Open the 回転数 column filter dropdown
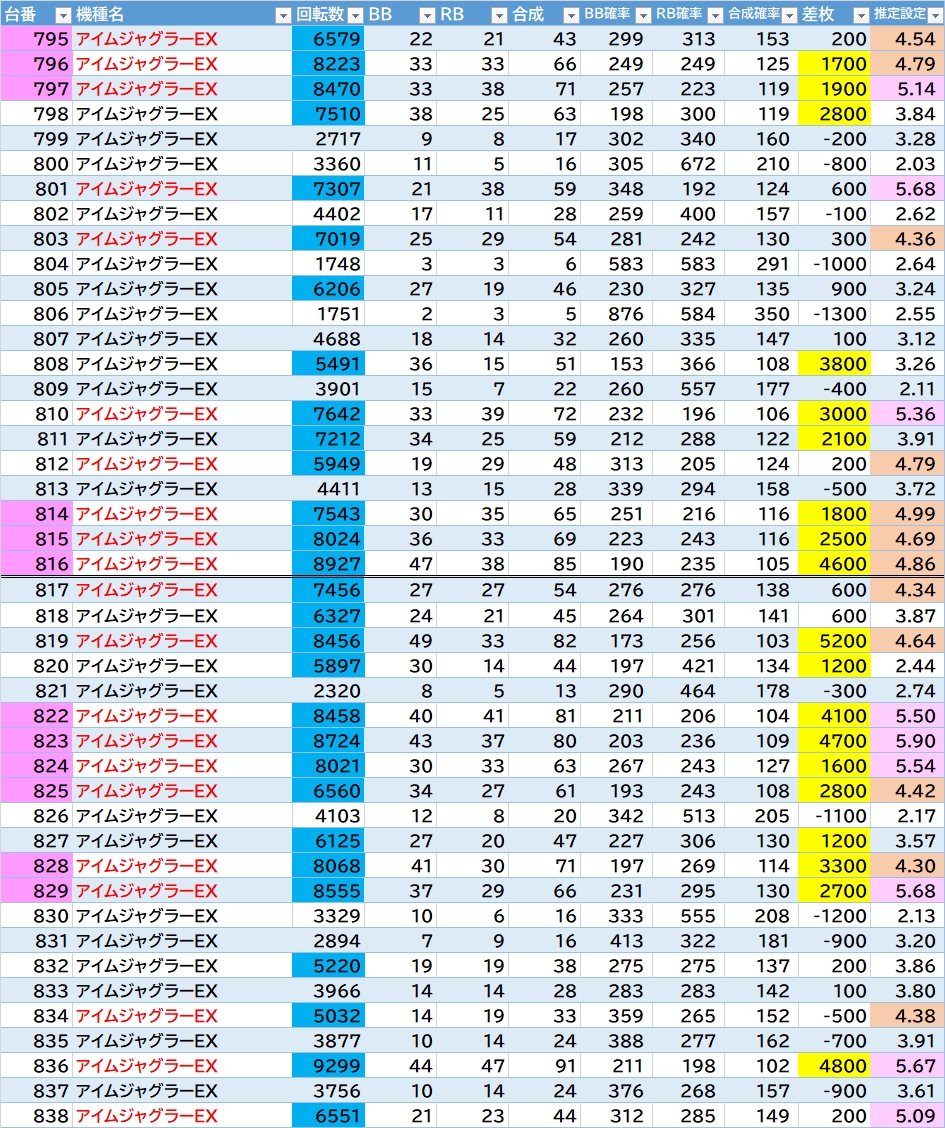945x1128 pixels. coord(355,14)
